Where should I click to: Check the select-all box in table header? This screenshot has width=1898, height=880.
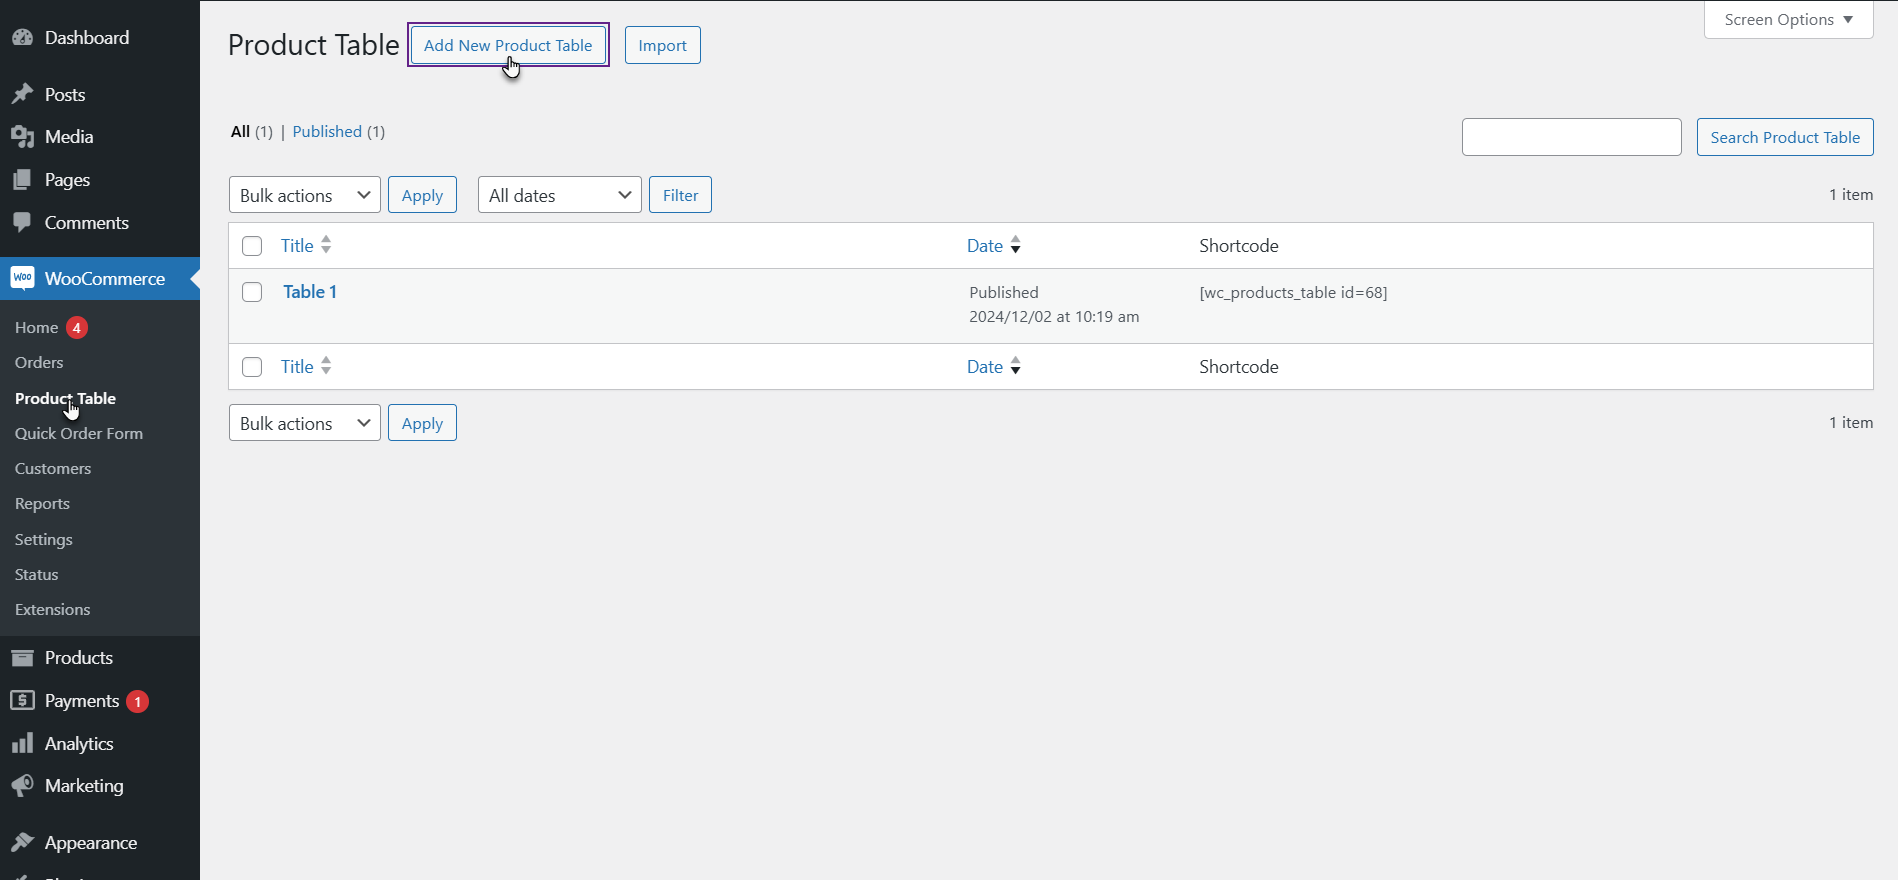(x=252, y=246)
